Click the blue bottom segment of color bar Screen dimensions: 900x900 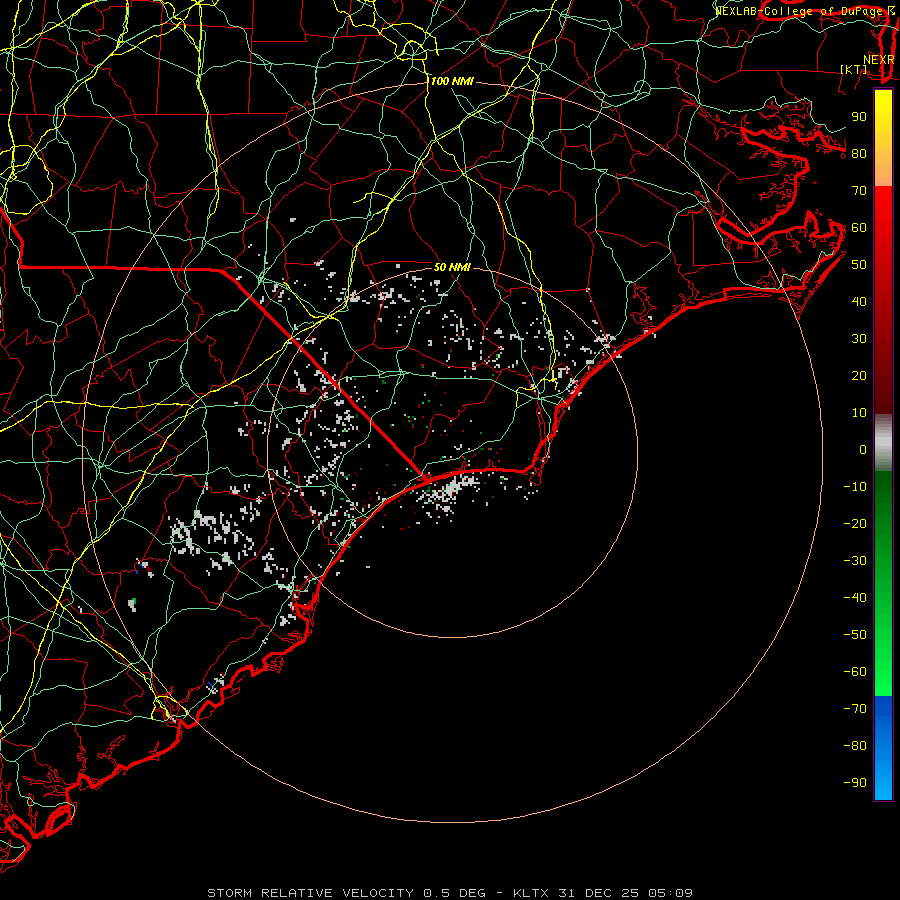click(883, 748)
